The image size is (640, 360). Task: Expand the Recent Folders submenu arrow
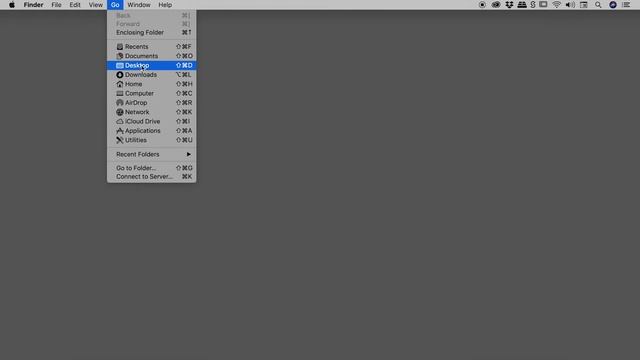(189, 154)
